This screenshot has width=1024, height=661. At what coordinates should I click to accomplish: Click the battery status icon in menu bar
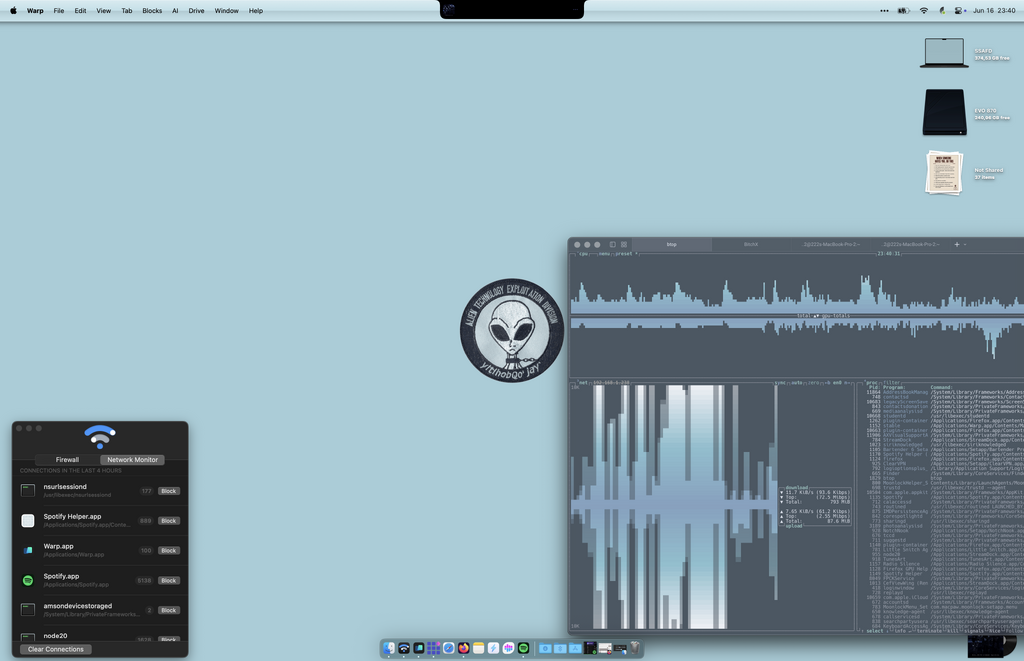point(904,10)
